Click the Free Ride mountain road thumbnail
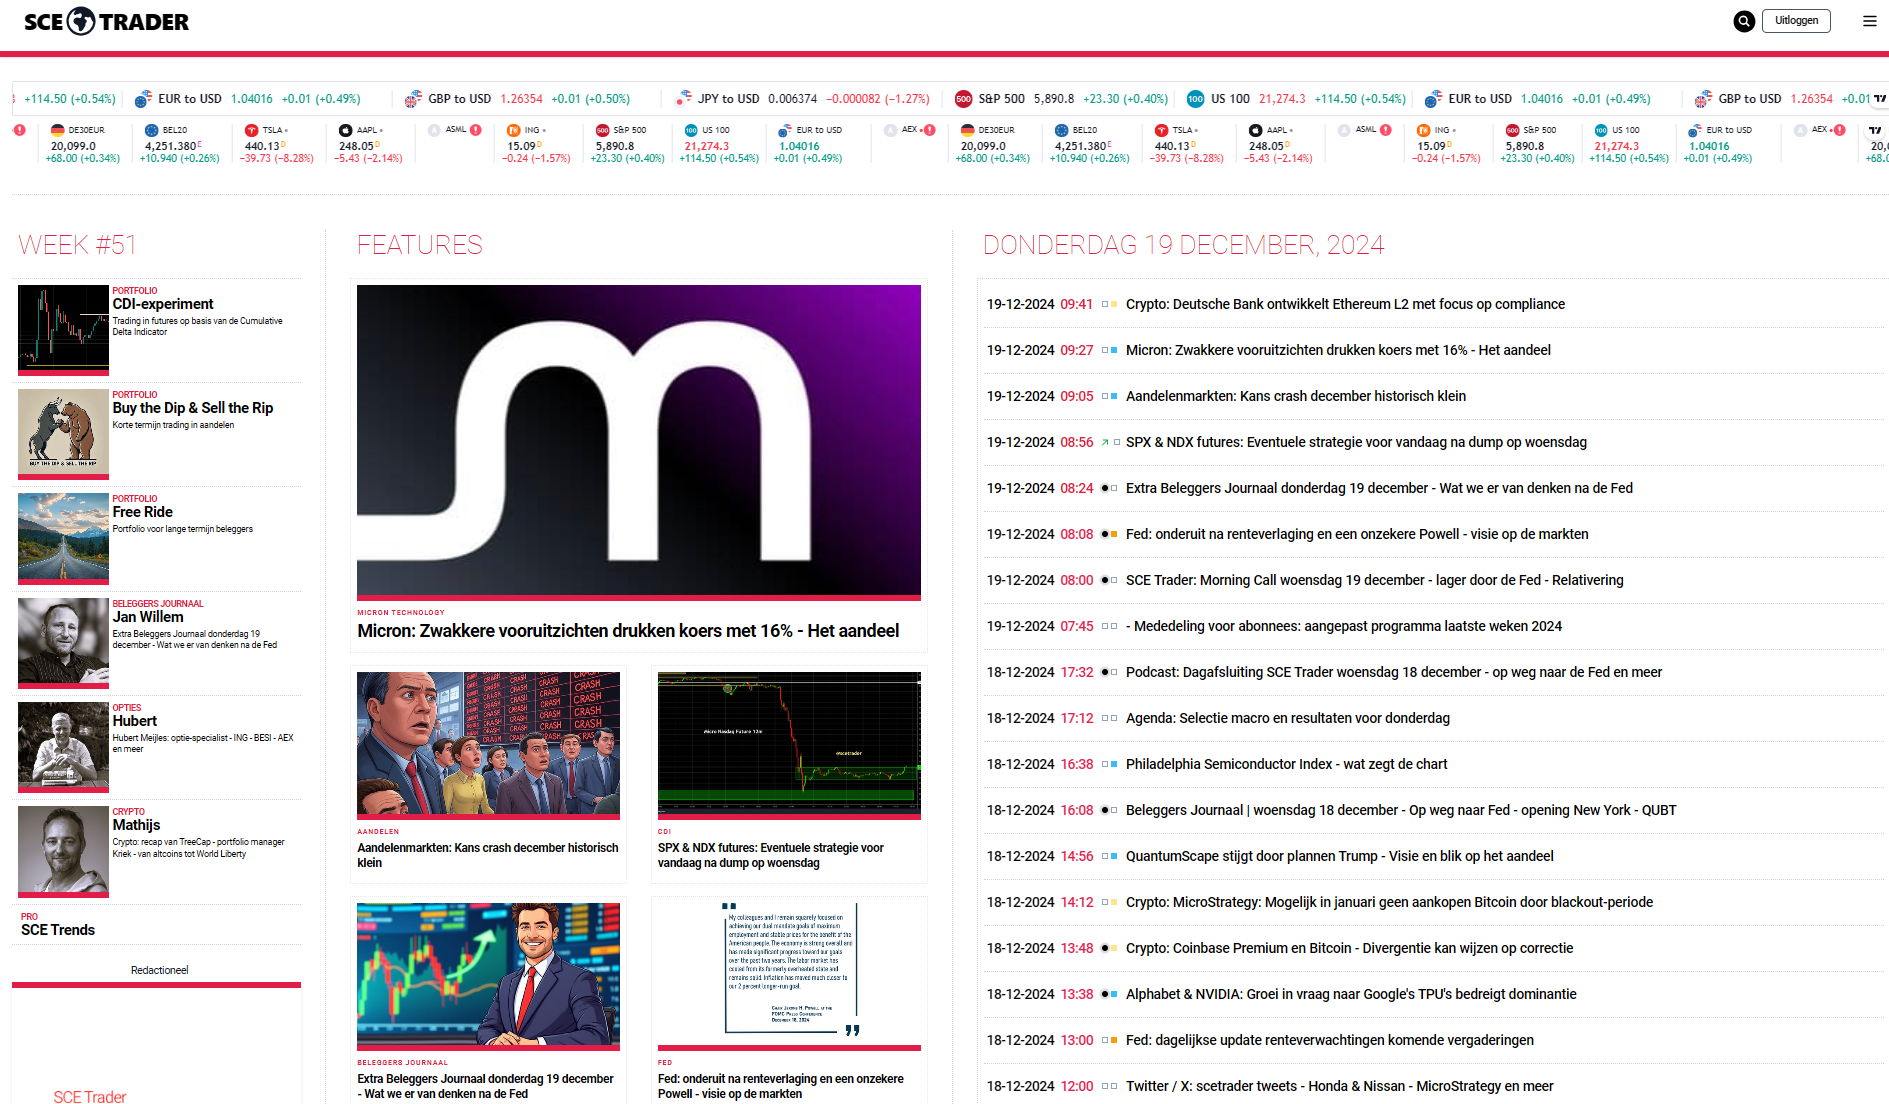Screen dimensions: 1889x1104 pos(63,537)
